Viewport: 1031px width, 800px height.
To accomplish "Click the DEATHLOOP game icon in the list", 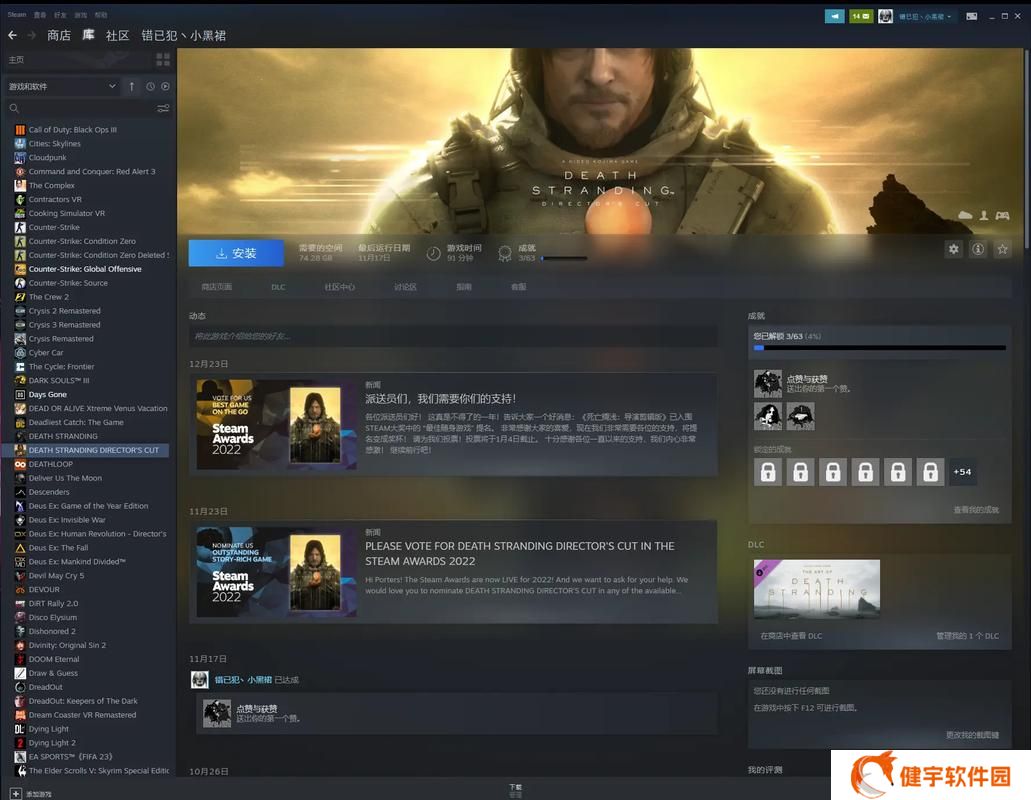I will click(x=20, y=464).
